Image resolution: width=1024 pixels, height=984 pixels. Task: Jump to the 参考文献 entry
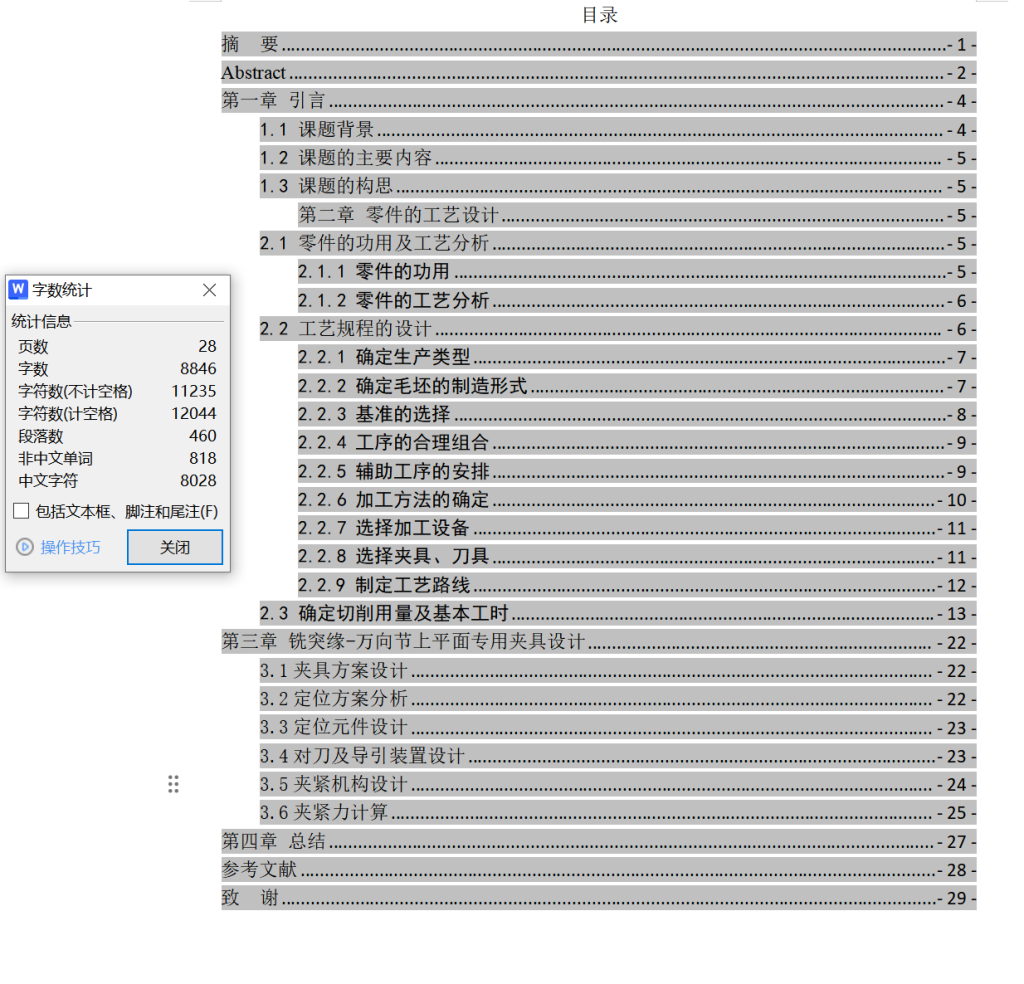pyautogui.click(x=259, y=870)
